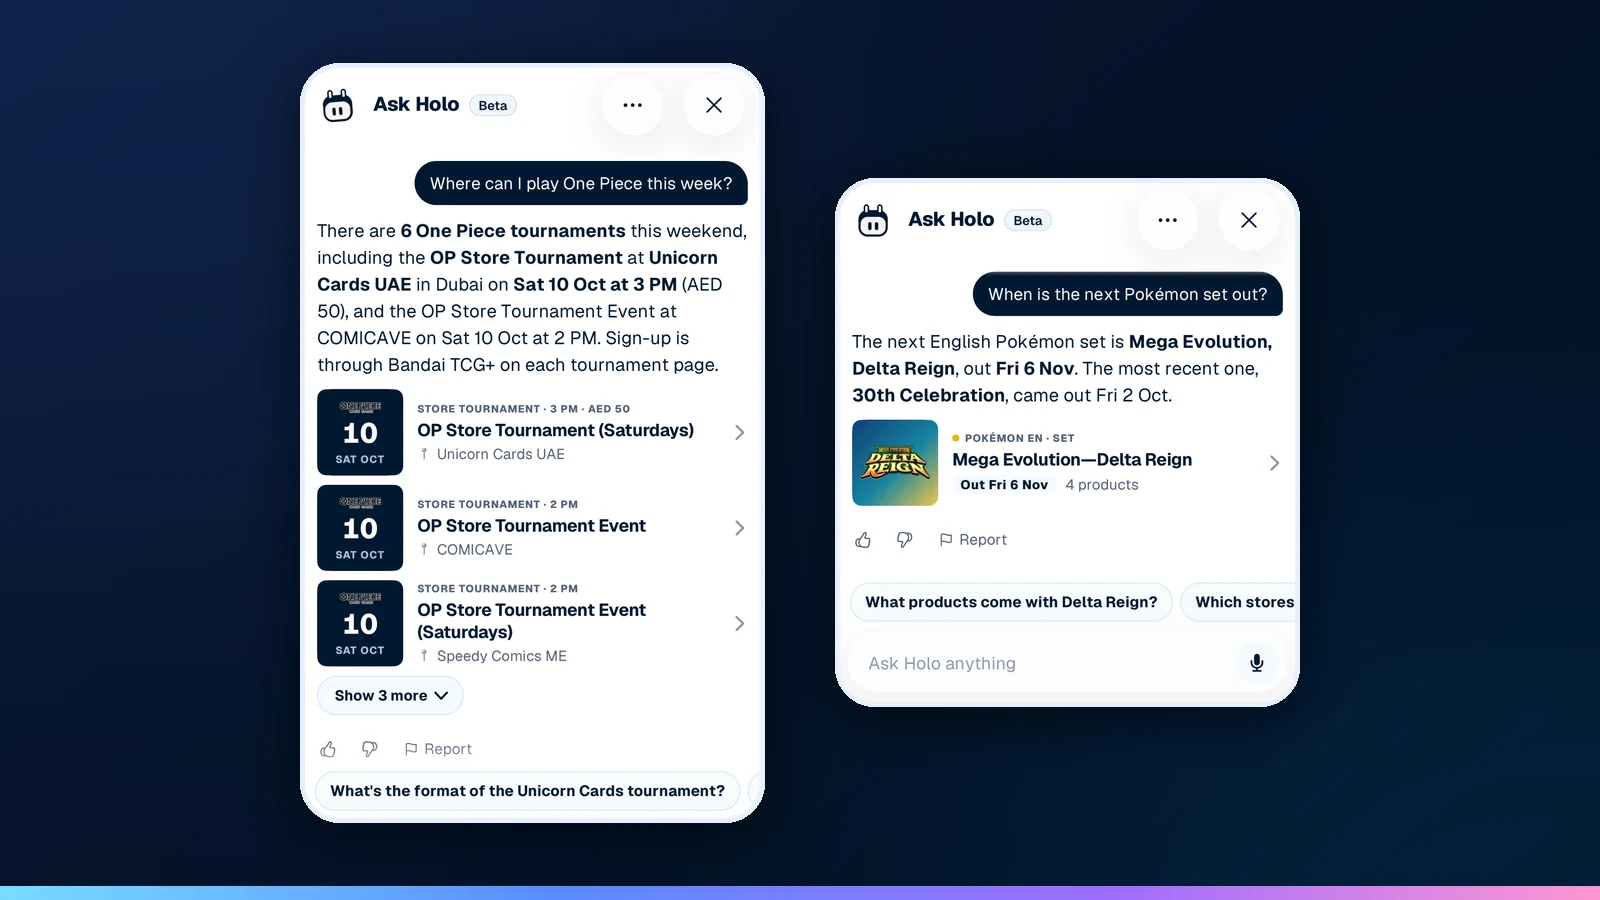Open chevron for the Speedy Comics ME tournament

pyautogui.click(x=739, y=623)
